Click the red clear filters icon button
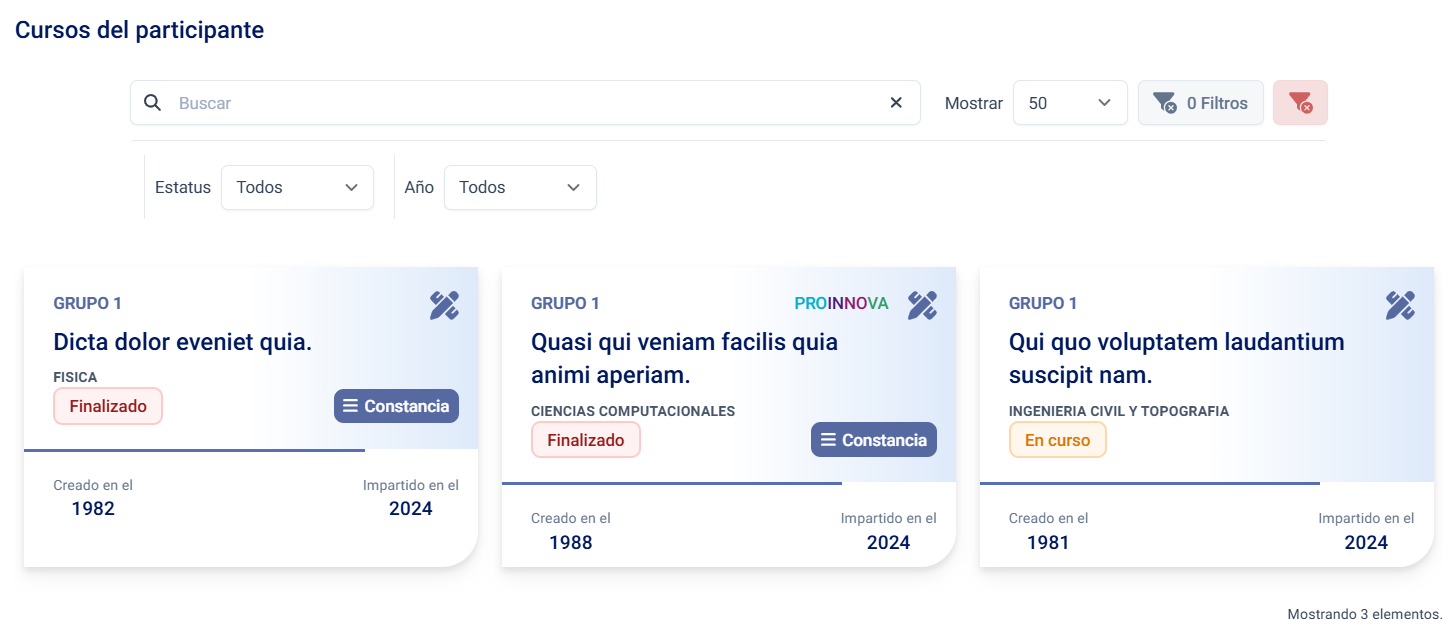Viewport: 1453px width, 637px height. 1299,103
